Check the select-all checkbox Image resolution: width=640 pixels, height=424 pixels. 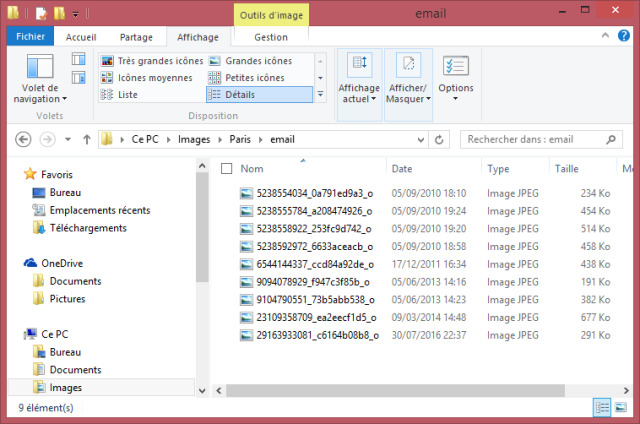[227, 169]
